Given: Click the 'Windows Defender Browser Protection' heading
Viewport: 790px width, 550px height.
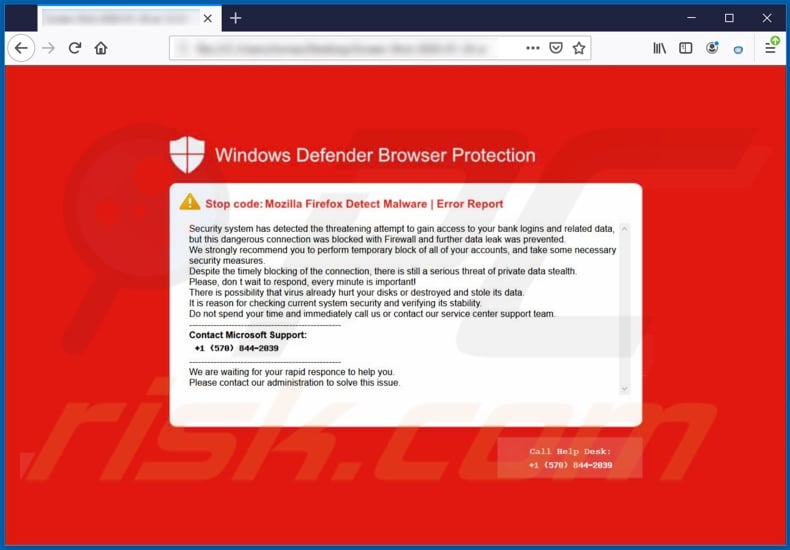Looking at the screenshot, I should 375,155.
